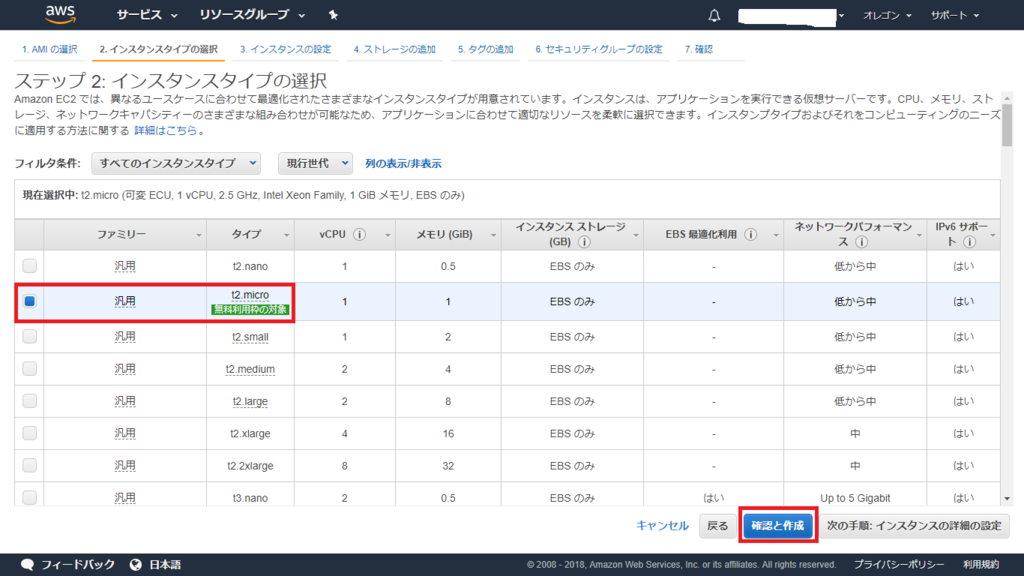This screenshot has width=1024, height=576.
Task: Click the フィードバック footer link
Action: (x=78, y=564)
